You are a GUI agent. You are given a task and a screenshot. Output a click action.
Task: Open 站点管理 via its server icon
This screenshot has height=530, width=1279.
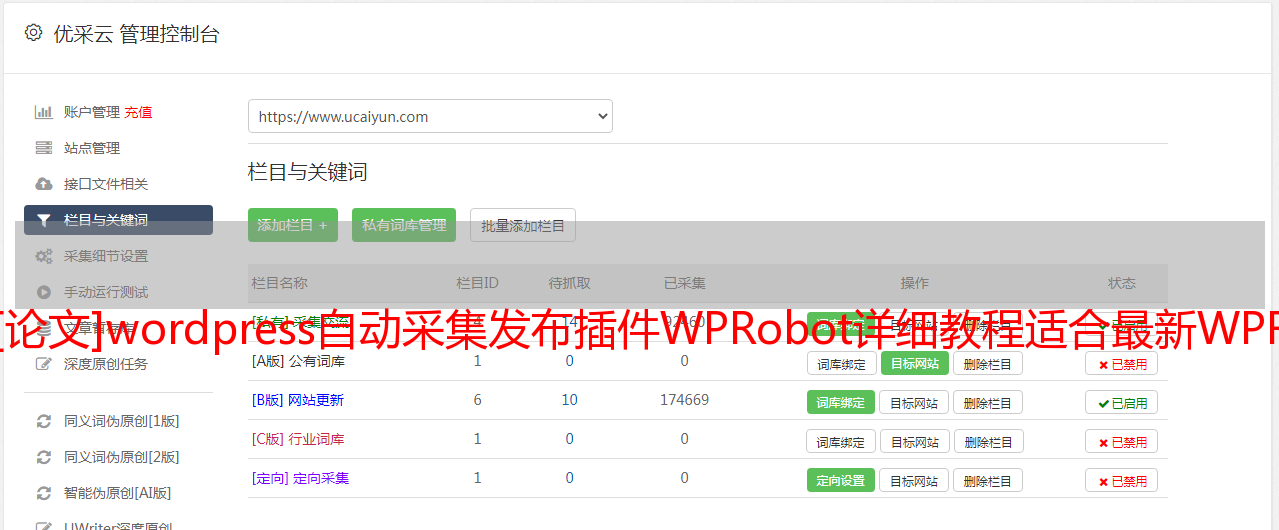[44, 148]
